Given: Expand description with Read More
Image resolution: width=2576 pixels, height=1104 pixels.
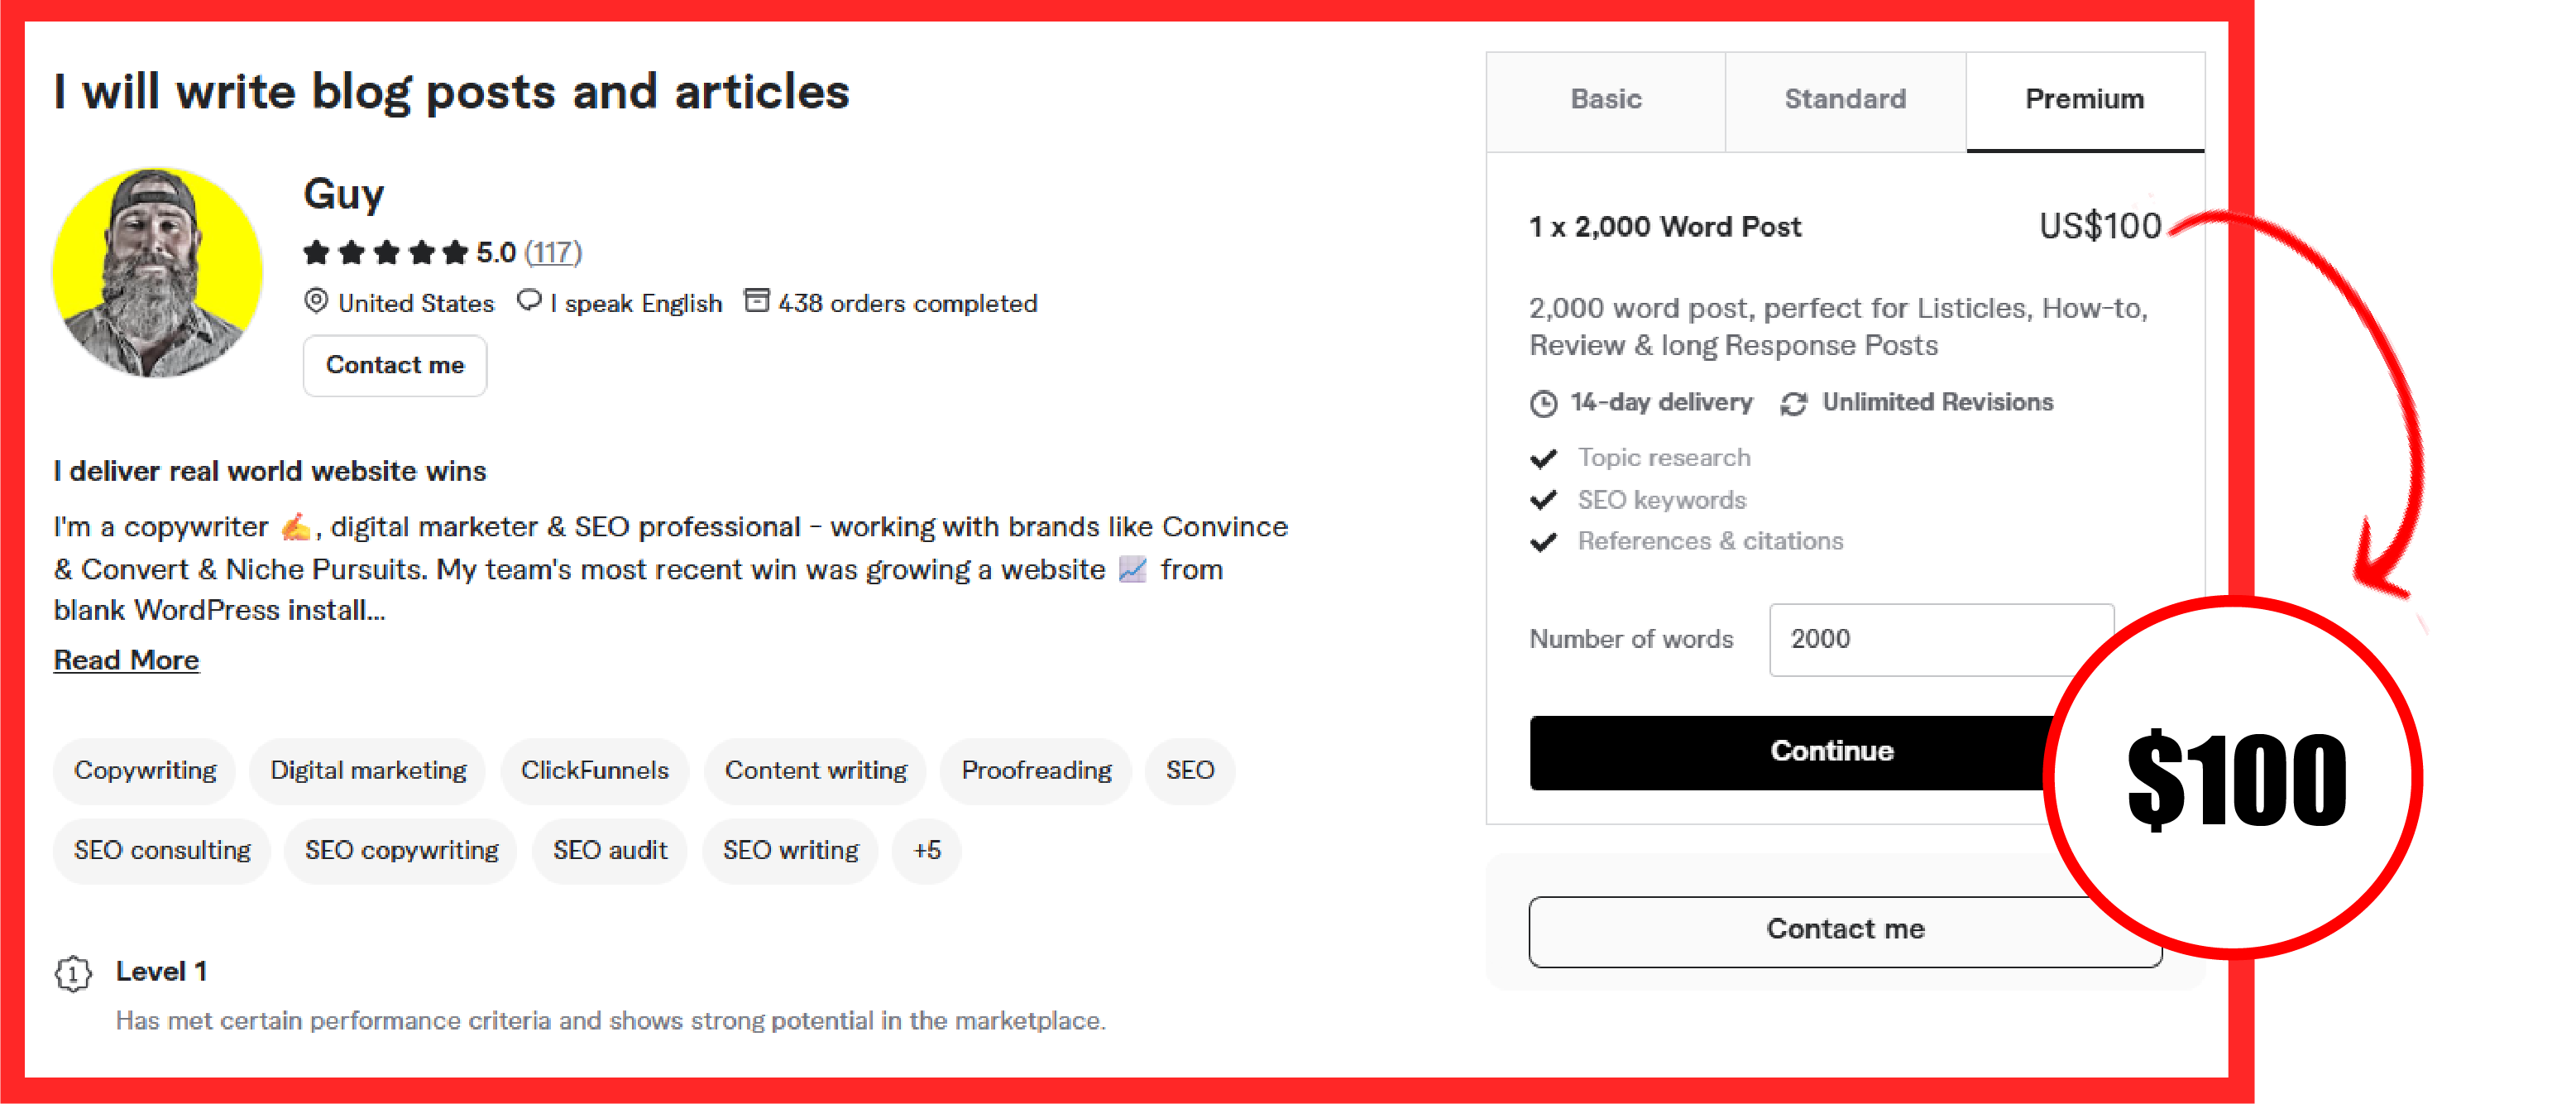Looking at the screenshot, I should 126,660.
